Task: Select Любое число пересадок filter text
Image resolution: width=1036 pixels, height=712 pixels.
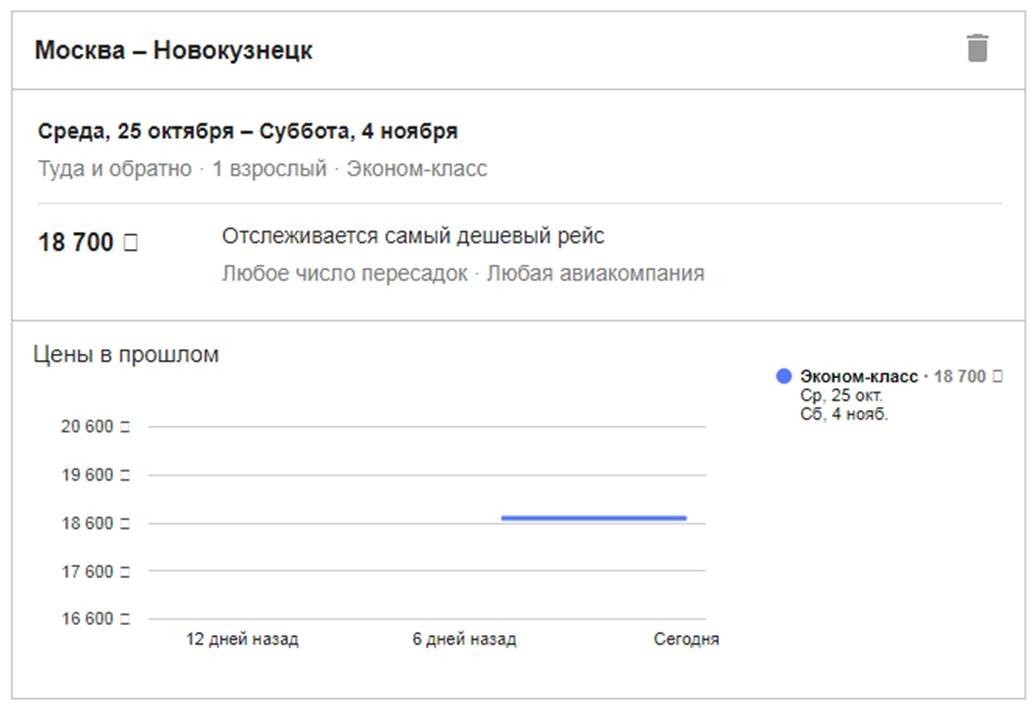Action: pos(344,273)
